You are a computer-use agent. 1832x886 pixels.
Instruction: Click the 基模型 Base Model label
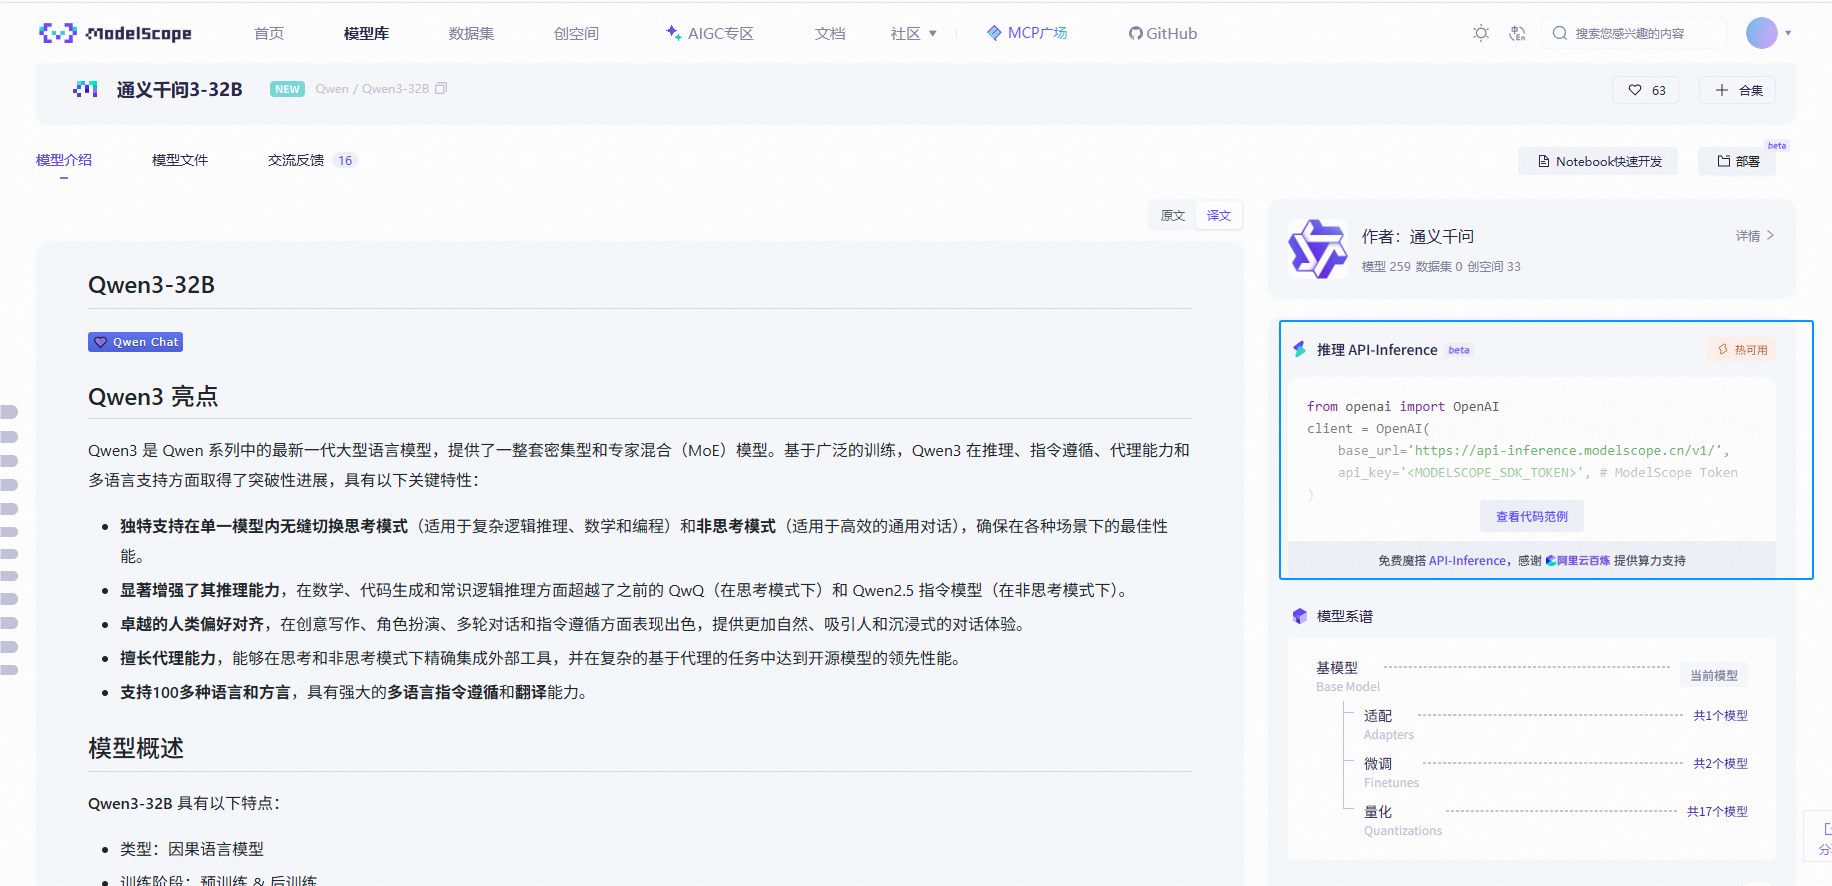[x=1347, y=676]
